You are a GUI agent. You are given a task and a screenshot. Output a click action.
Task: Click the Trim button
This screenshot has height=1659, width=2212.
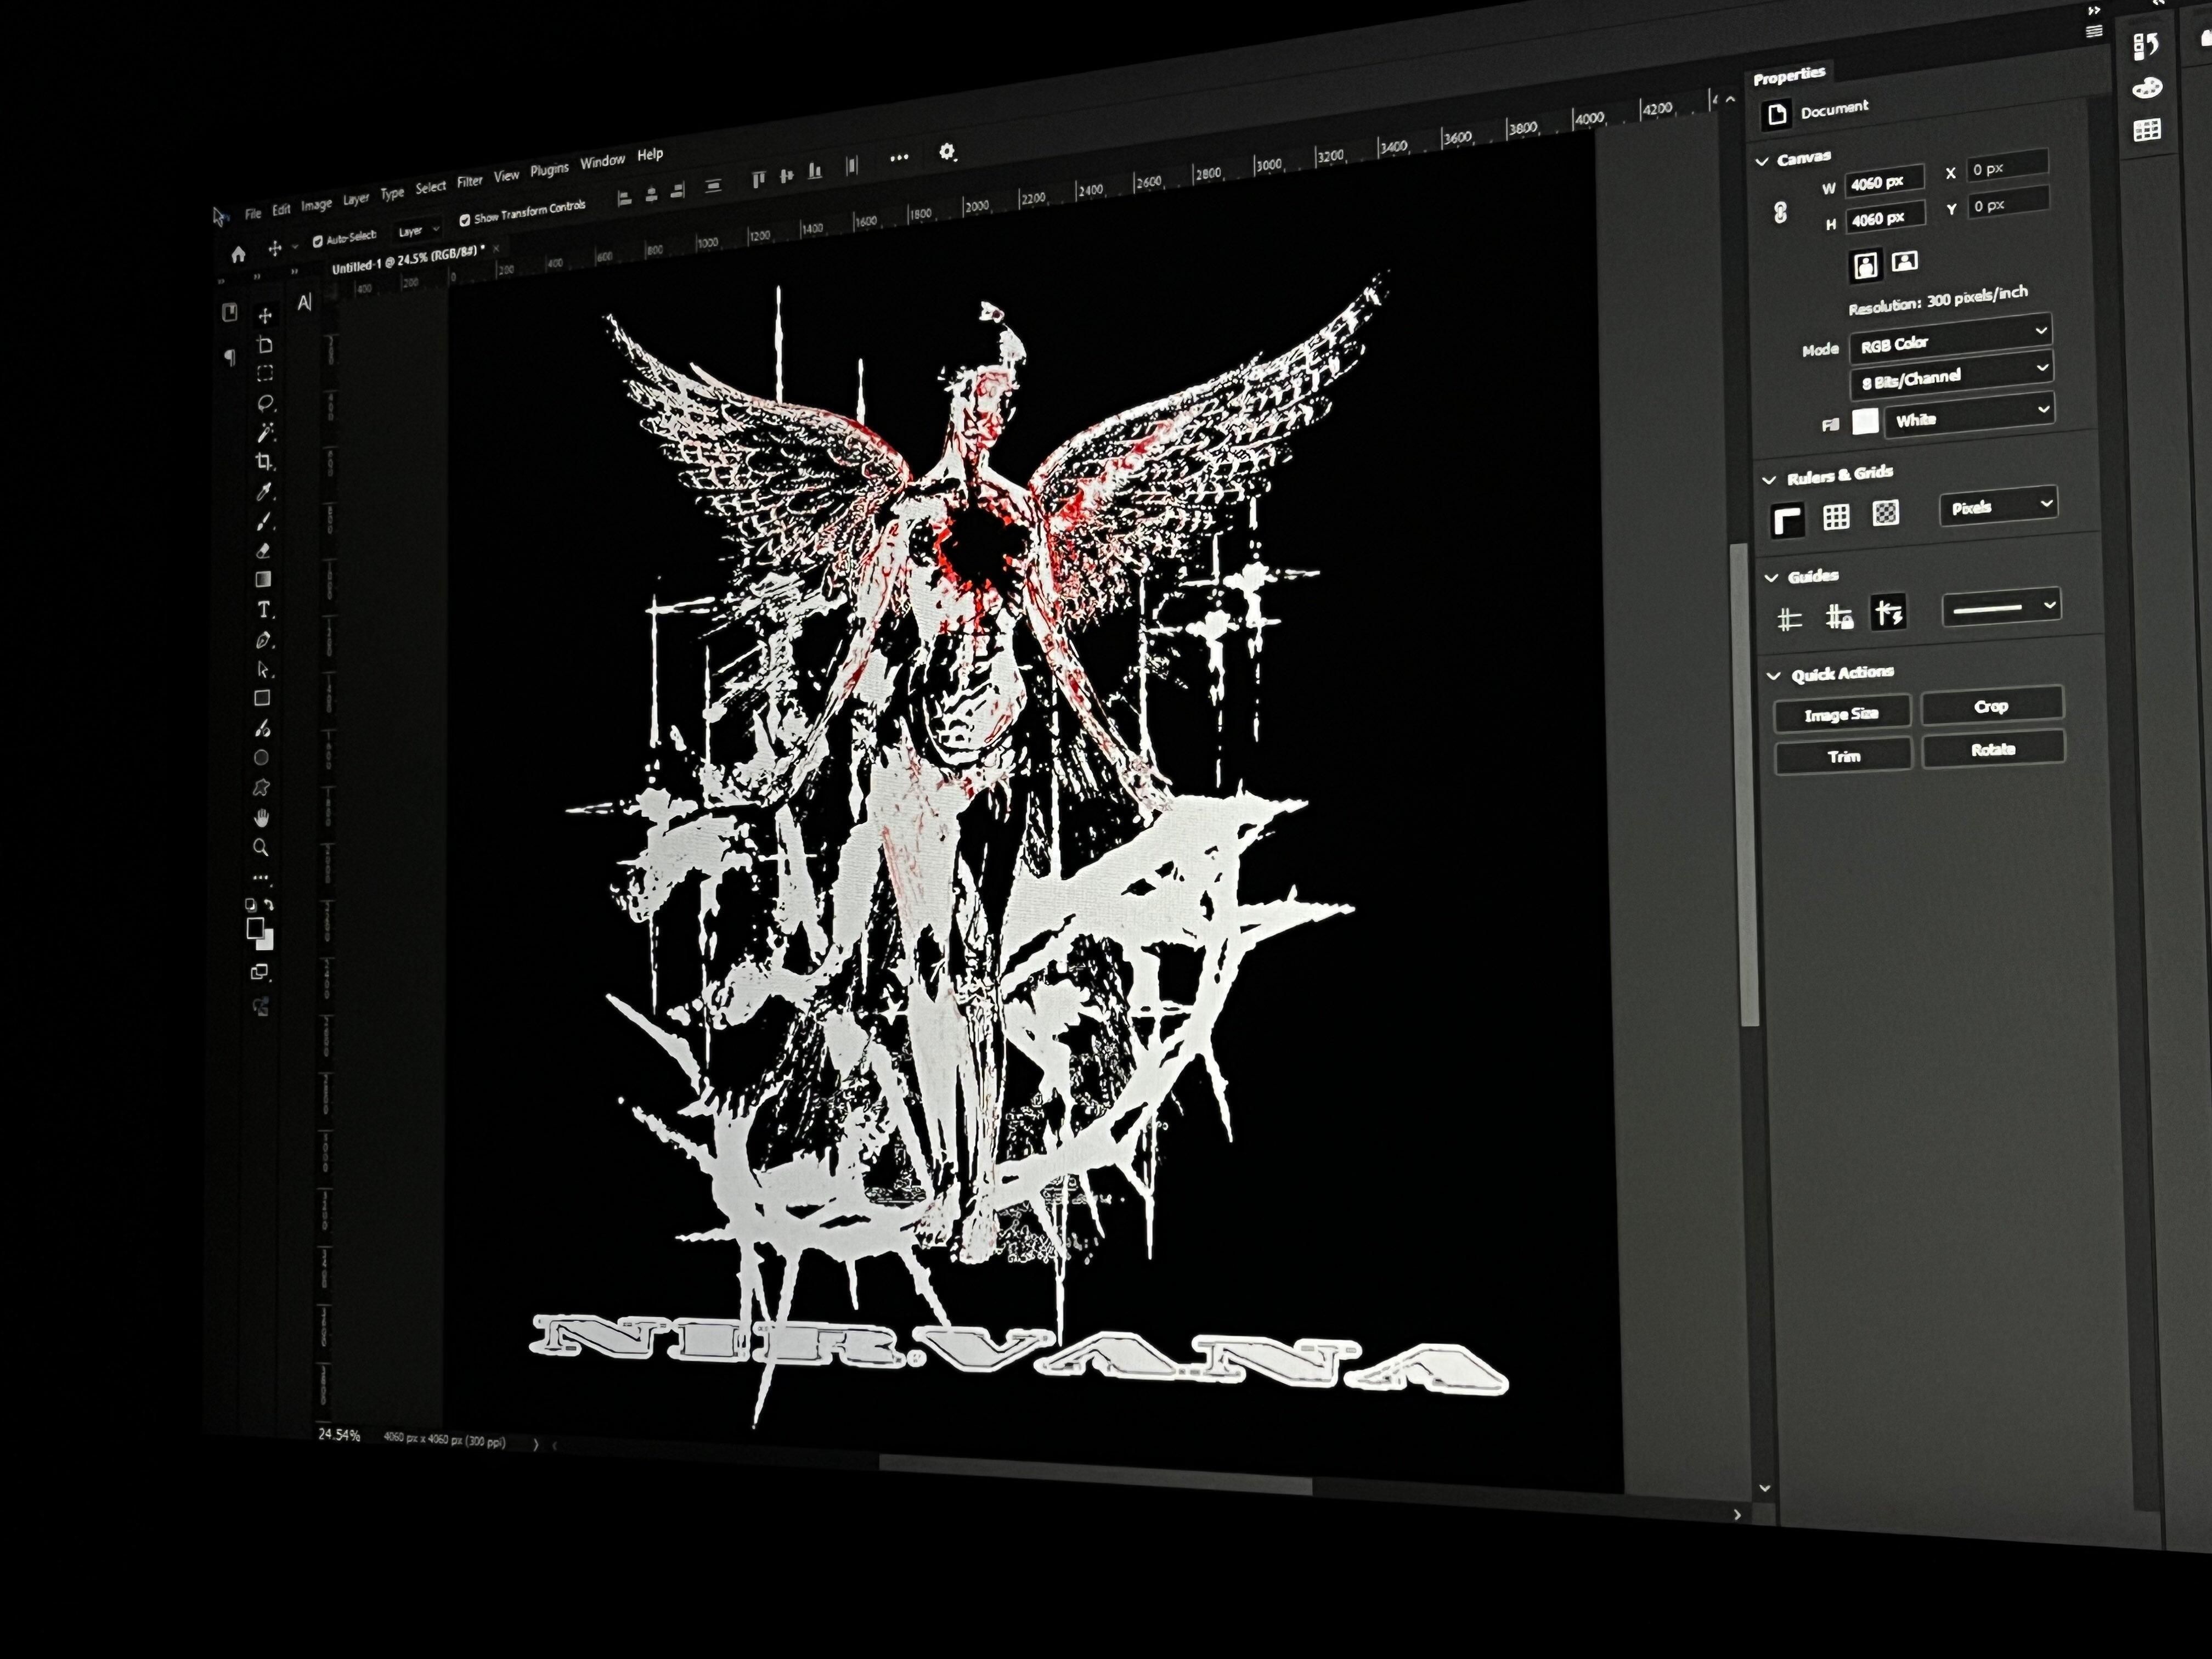click(1844, 756)
